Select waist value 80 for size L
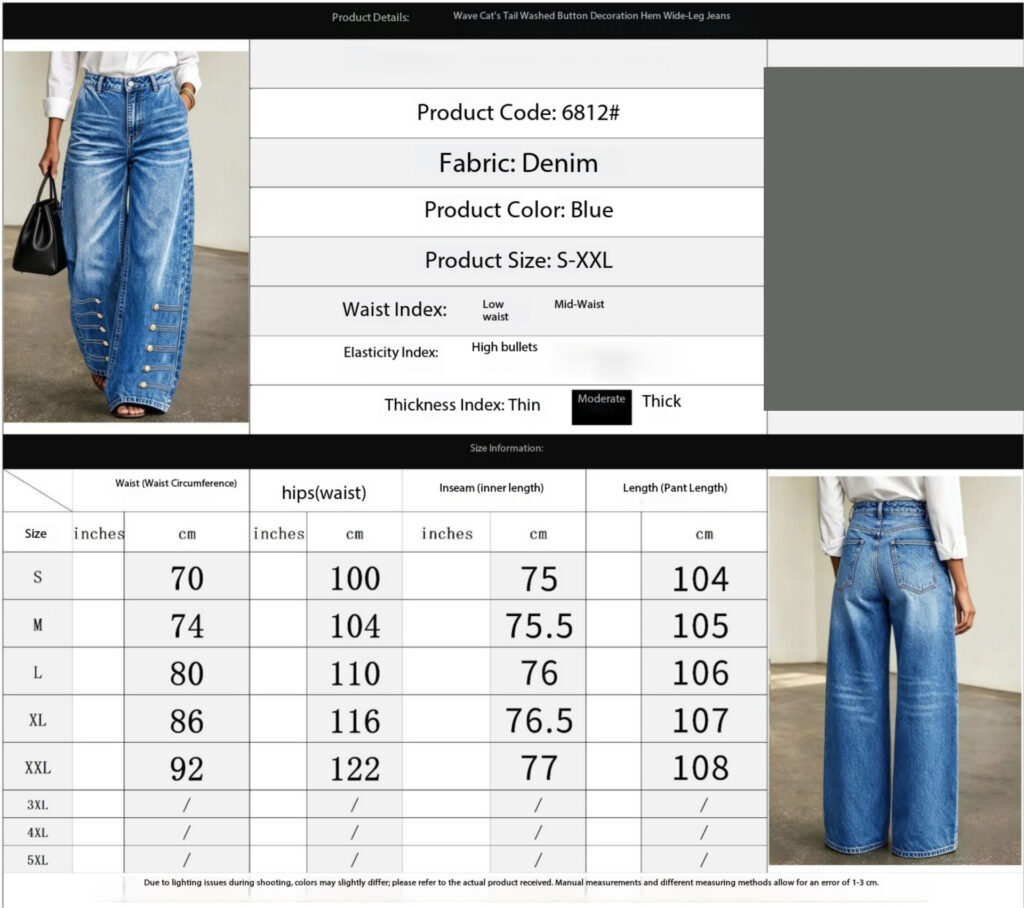This screenshot has width=1024, height=908. click(187, 673)
